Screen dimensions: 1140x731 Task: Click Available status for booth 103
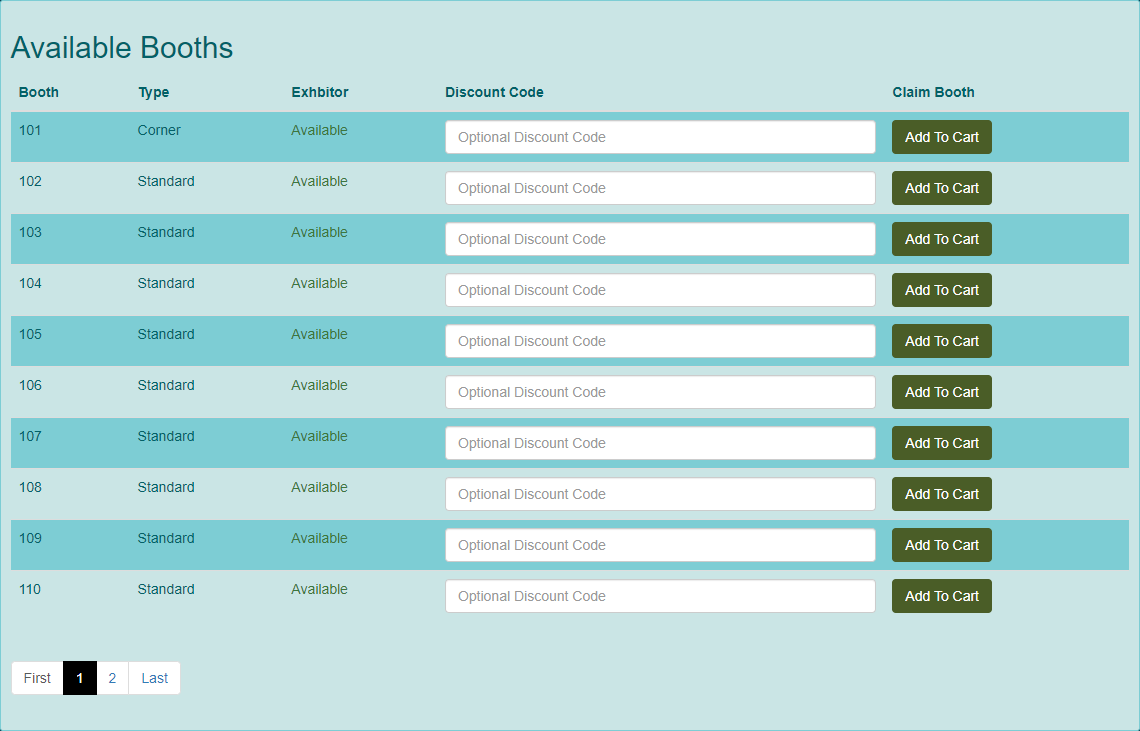click(319, 232)
